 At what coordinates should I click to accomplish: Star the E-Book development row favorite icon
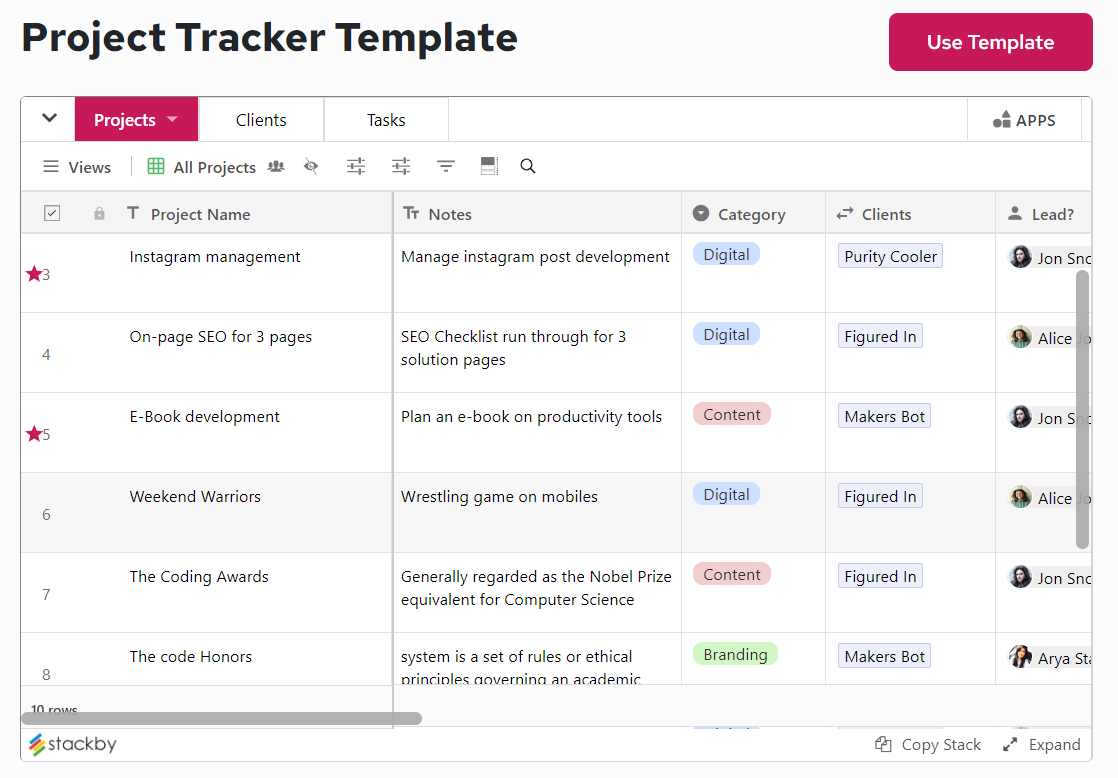point(33,430)
